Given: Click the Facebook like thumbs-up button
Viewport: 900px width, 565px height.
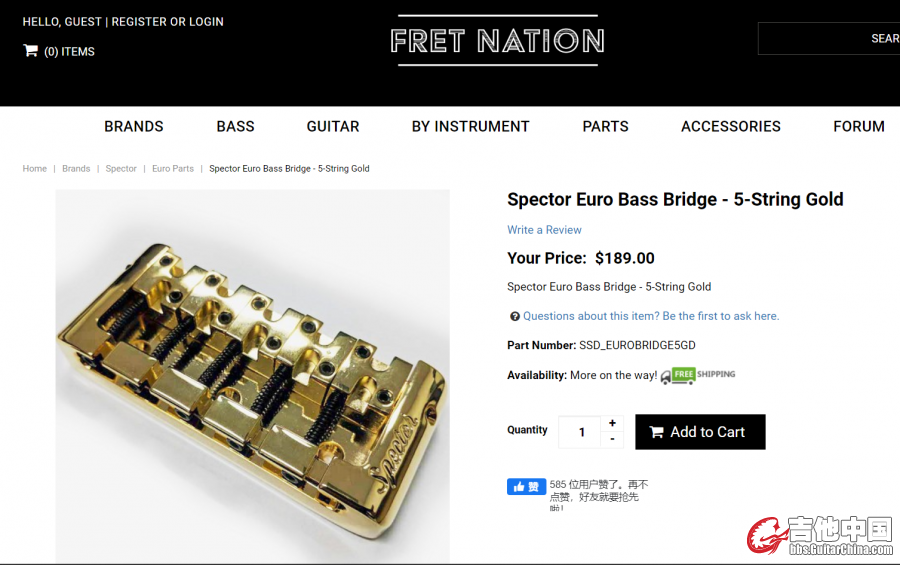Looking at the screenshot, I should 526,487.
